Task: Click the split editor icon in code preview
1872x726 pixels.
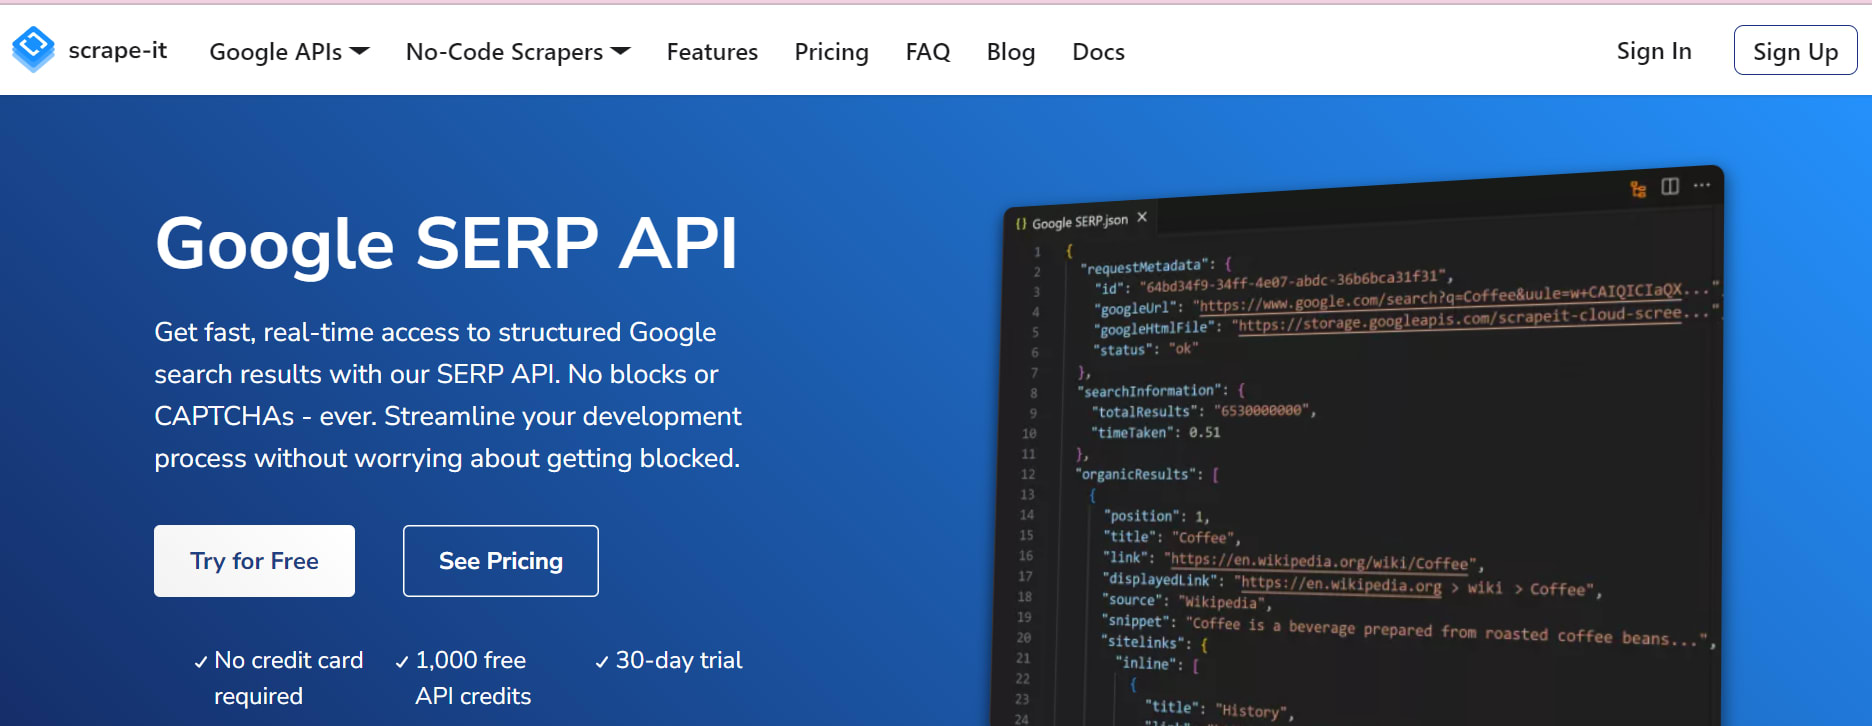Action: coord(1670,186)
